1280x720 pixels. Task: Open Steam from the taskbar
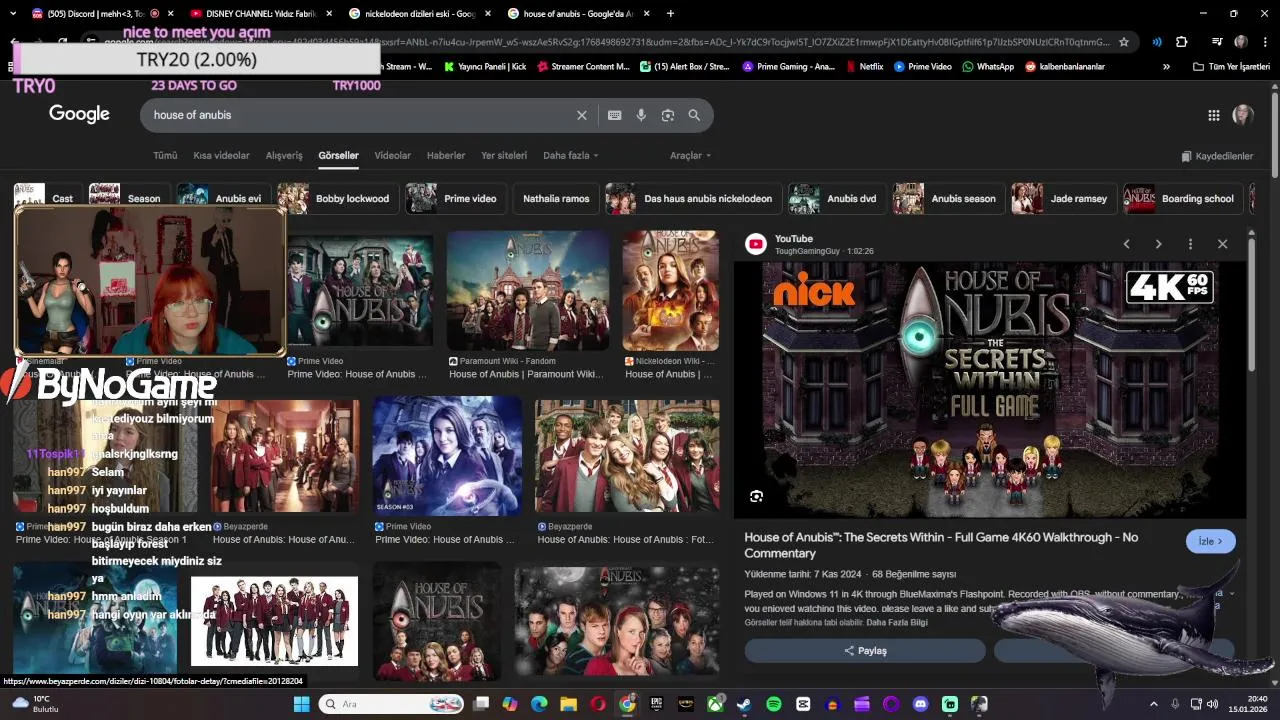coord(744,704)
